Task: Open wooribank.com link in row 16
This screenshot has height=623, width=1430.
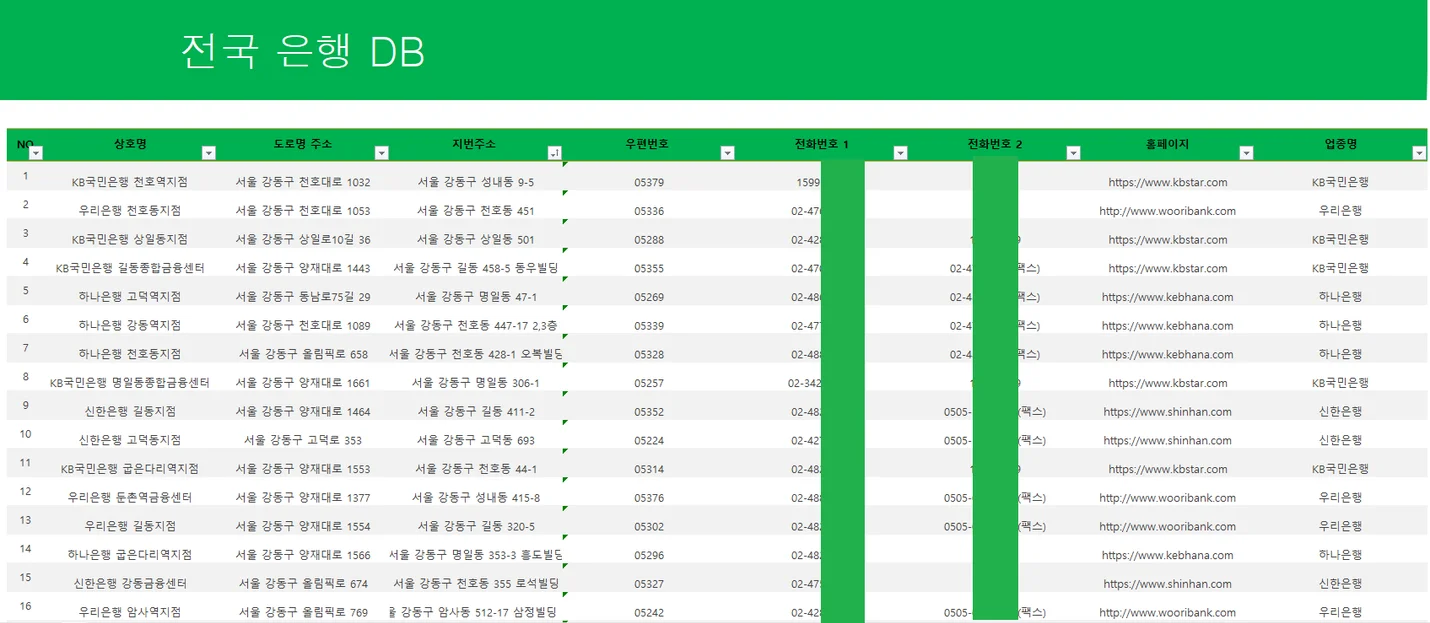Action: (x=1167, y=612)
